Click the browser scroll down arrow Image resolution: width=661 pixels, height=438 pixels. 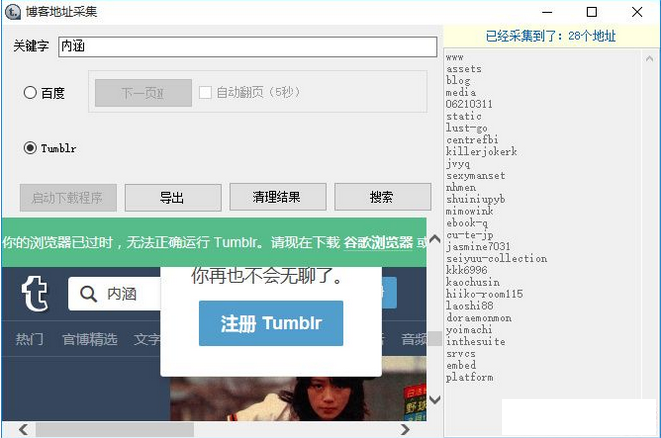pyautogui.click(x=434, y=400)
